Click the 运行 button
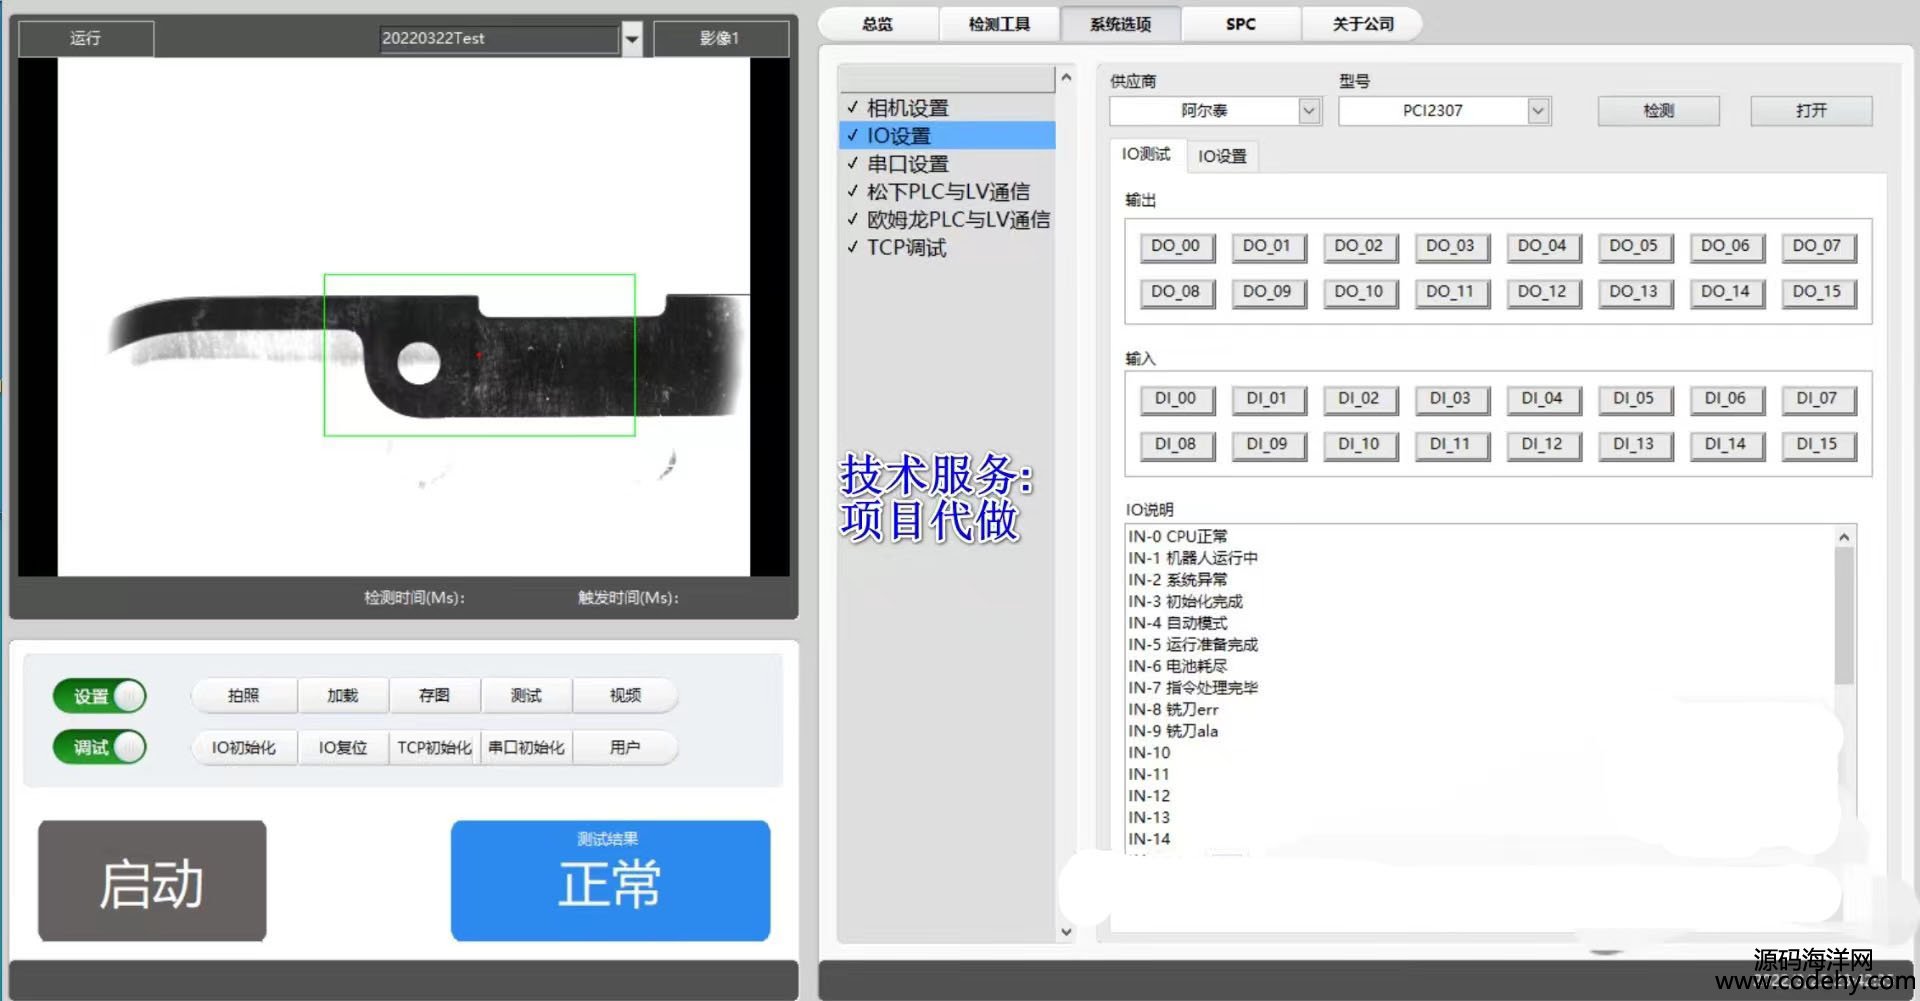The width and height of the screenshot is (1920, 1001). [x=86, y=39]
